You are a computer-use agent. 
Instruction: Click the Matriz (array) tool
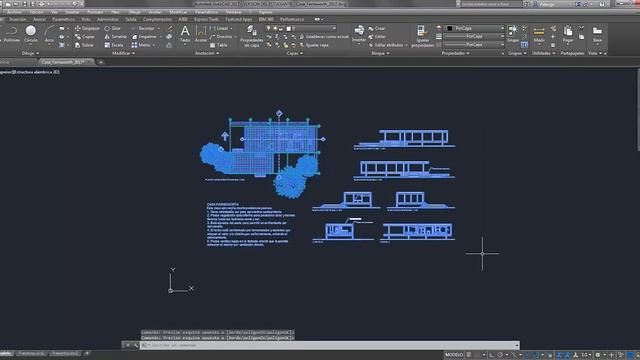tap(141, 45)
